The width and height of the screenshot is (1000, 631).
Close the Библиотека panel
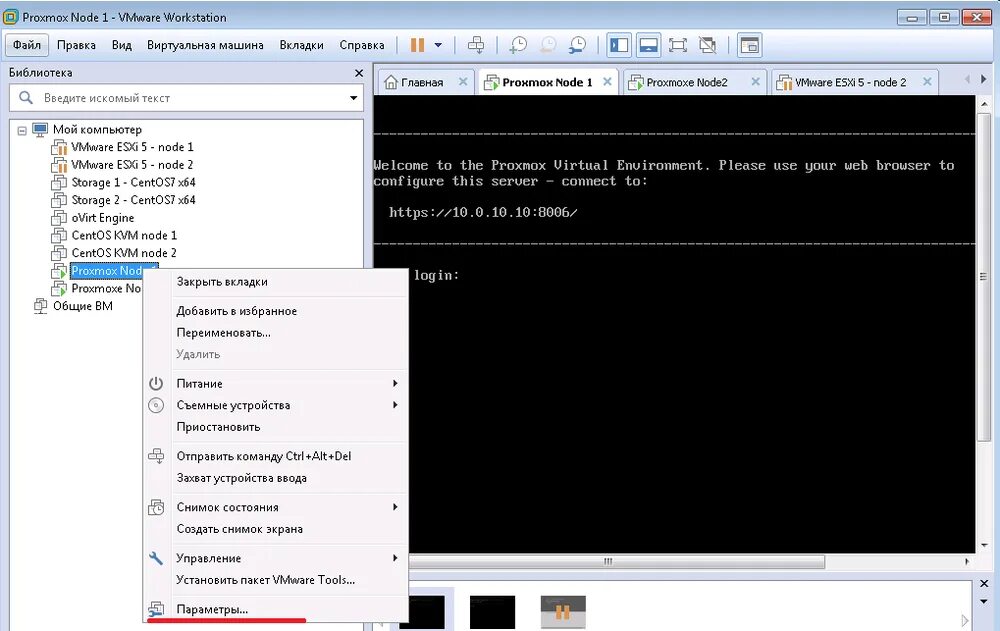(x=358, y=73)
